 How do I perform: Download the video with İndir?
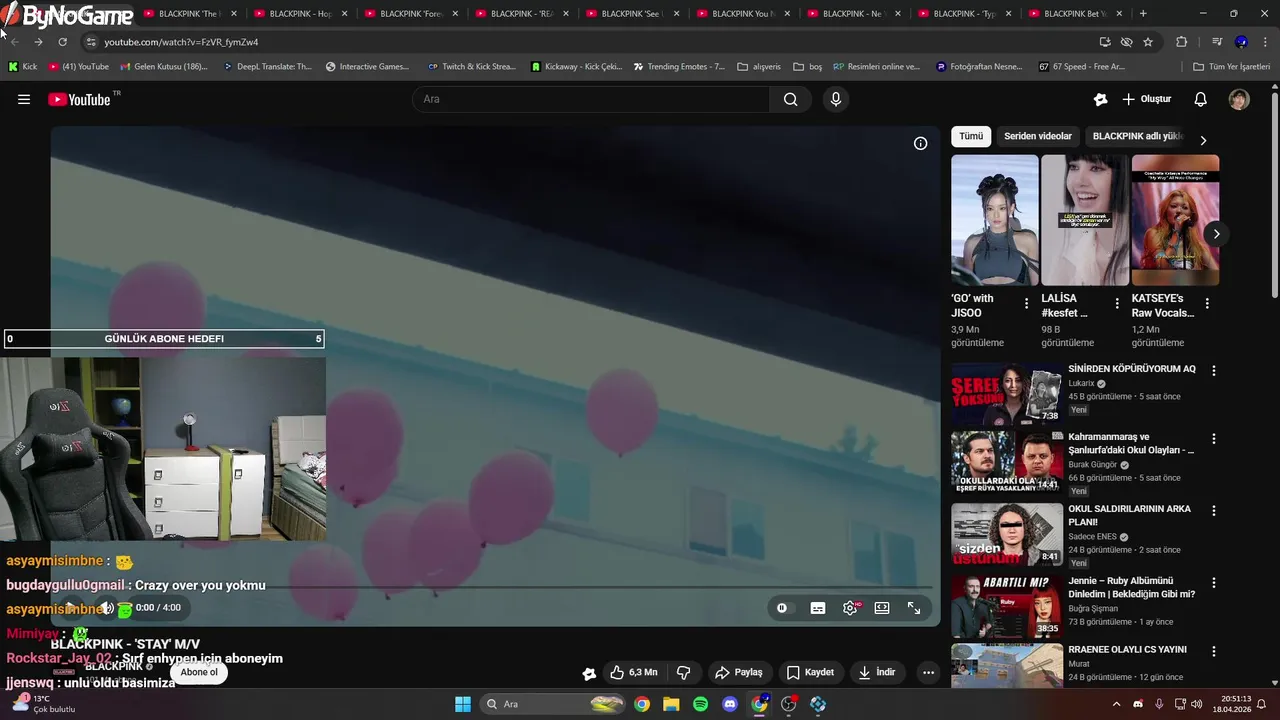pos(877,672)
